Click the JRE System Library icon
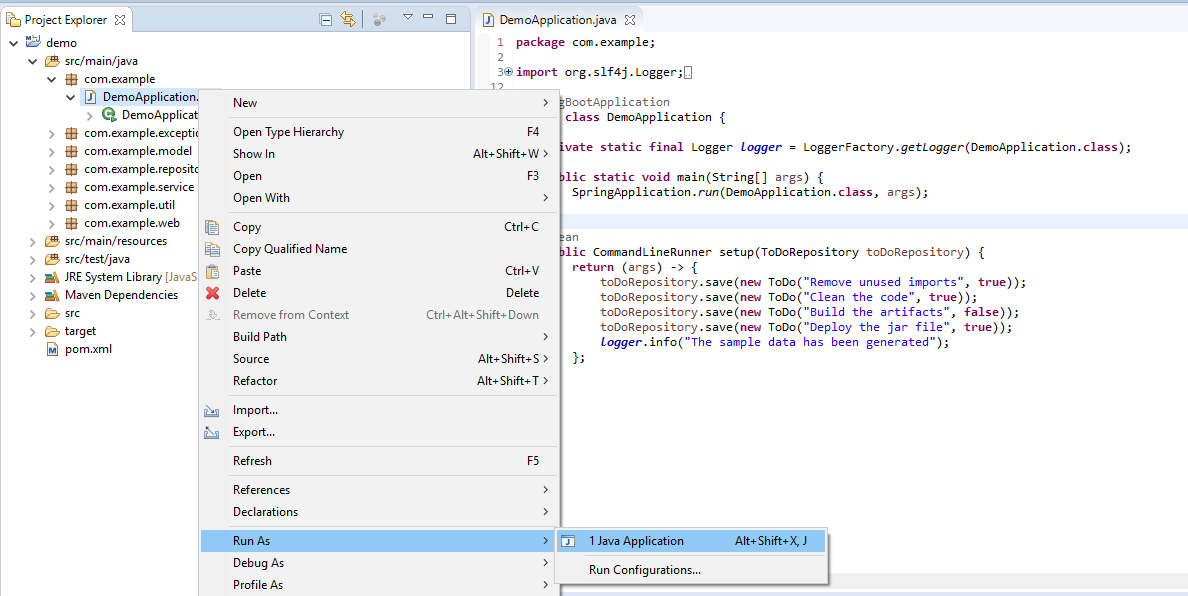The height and width of the screenshot is (596, 1188). tap(52, 277)
